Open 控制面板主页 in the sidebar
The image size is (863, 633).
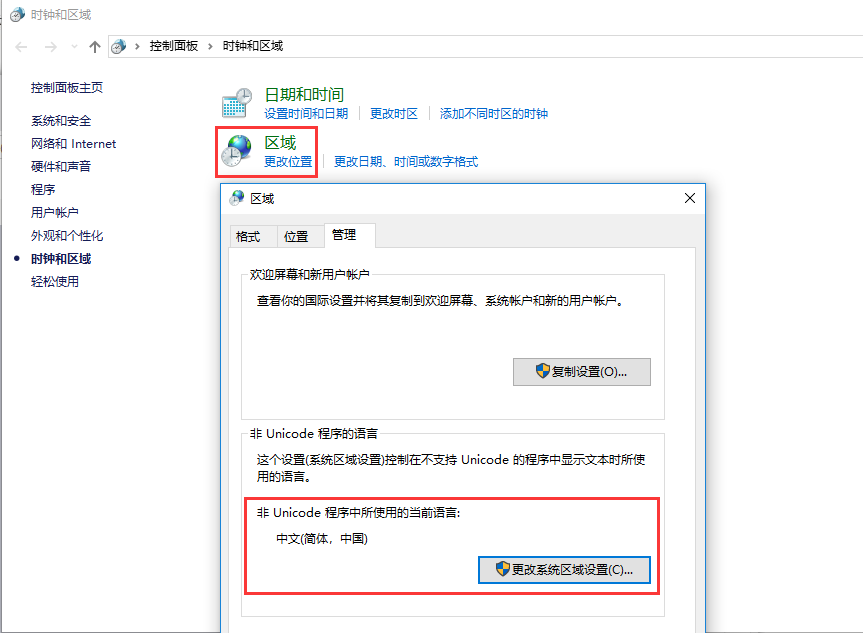67,88
